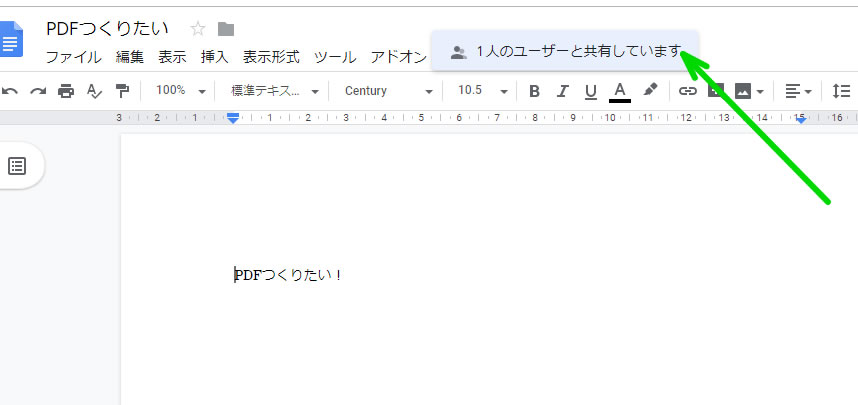Open the 挿入 menu
This screenshot has height=405, width=858.
coord(214,57)
